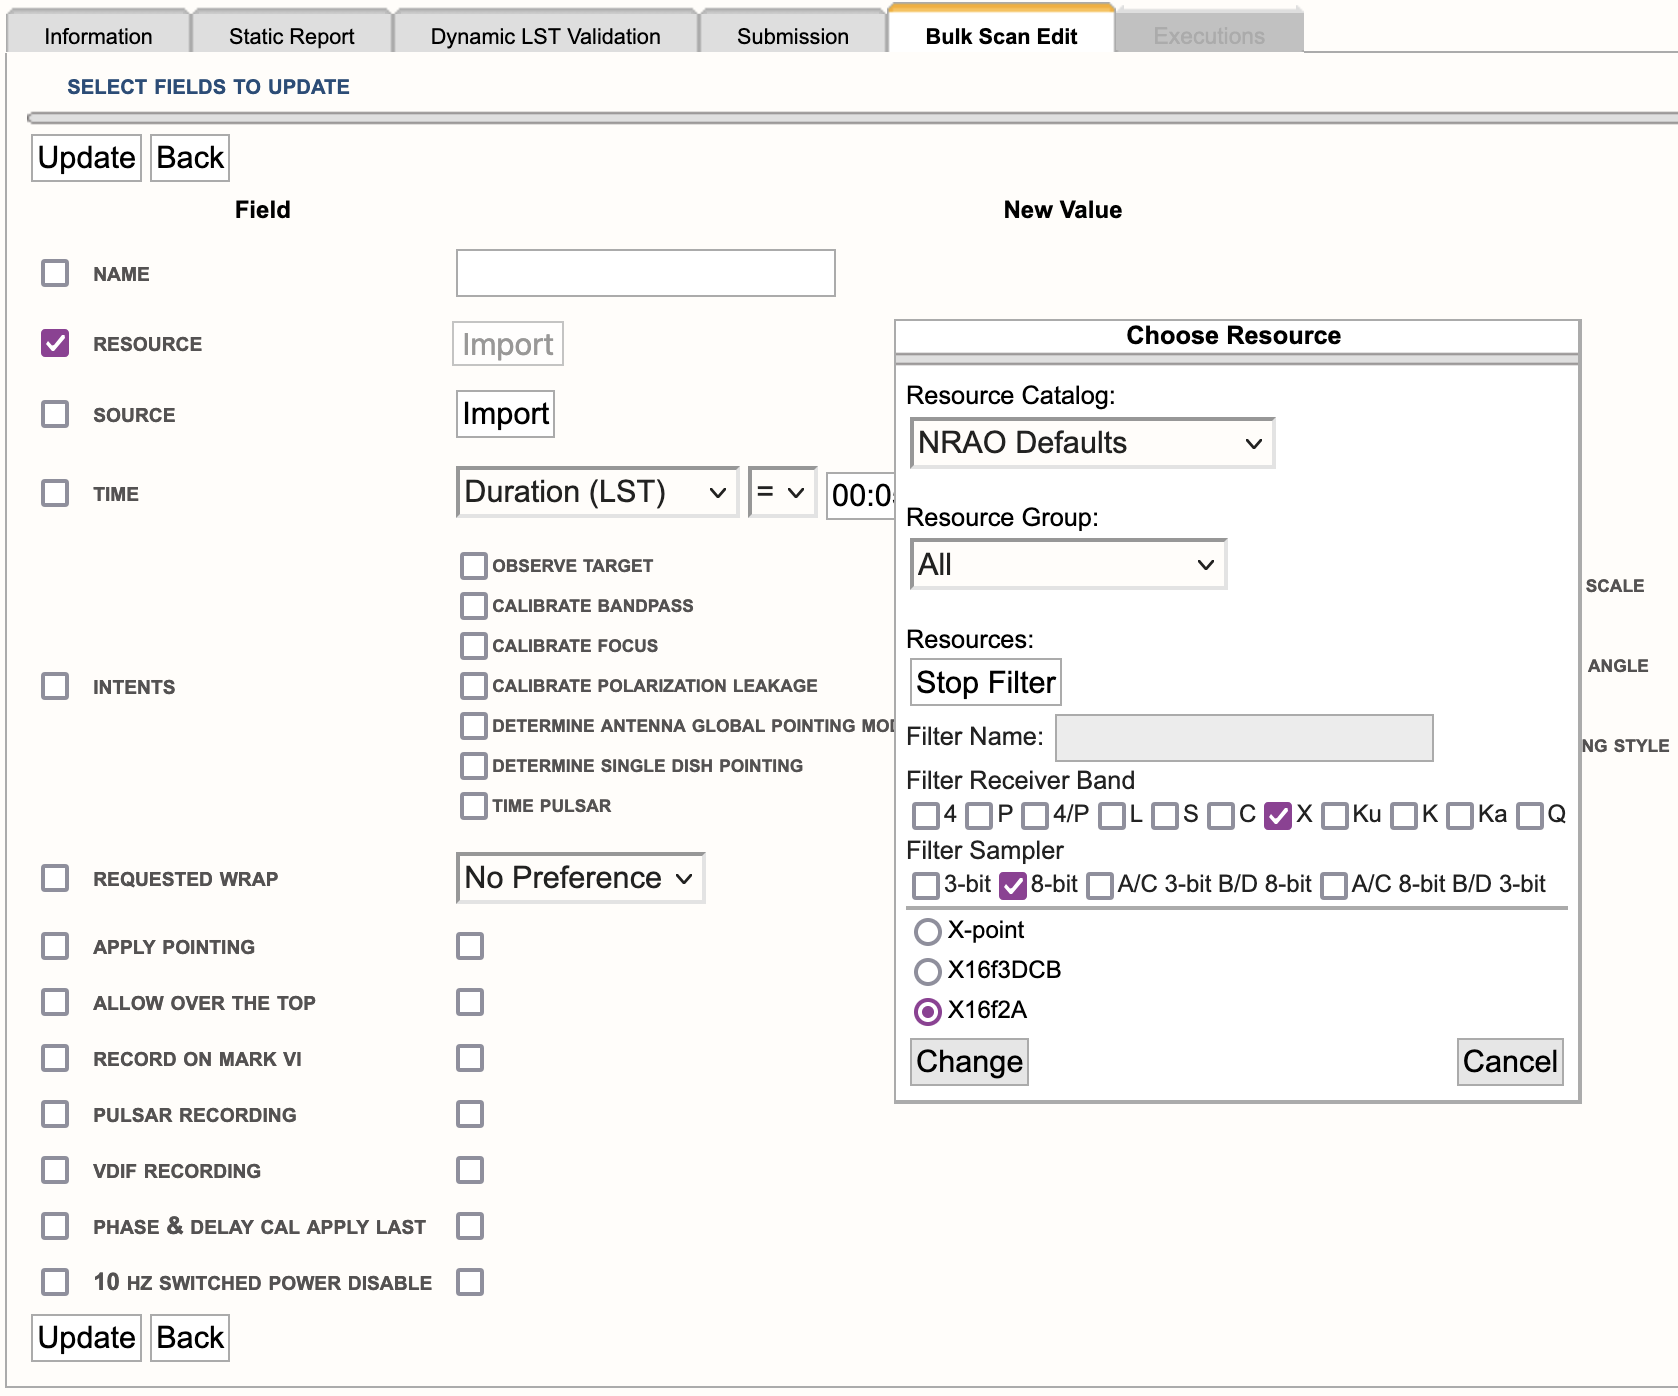
Task: Open the Requested Wrap preference dropdown
Action: coord(580,878)
